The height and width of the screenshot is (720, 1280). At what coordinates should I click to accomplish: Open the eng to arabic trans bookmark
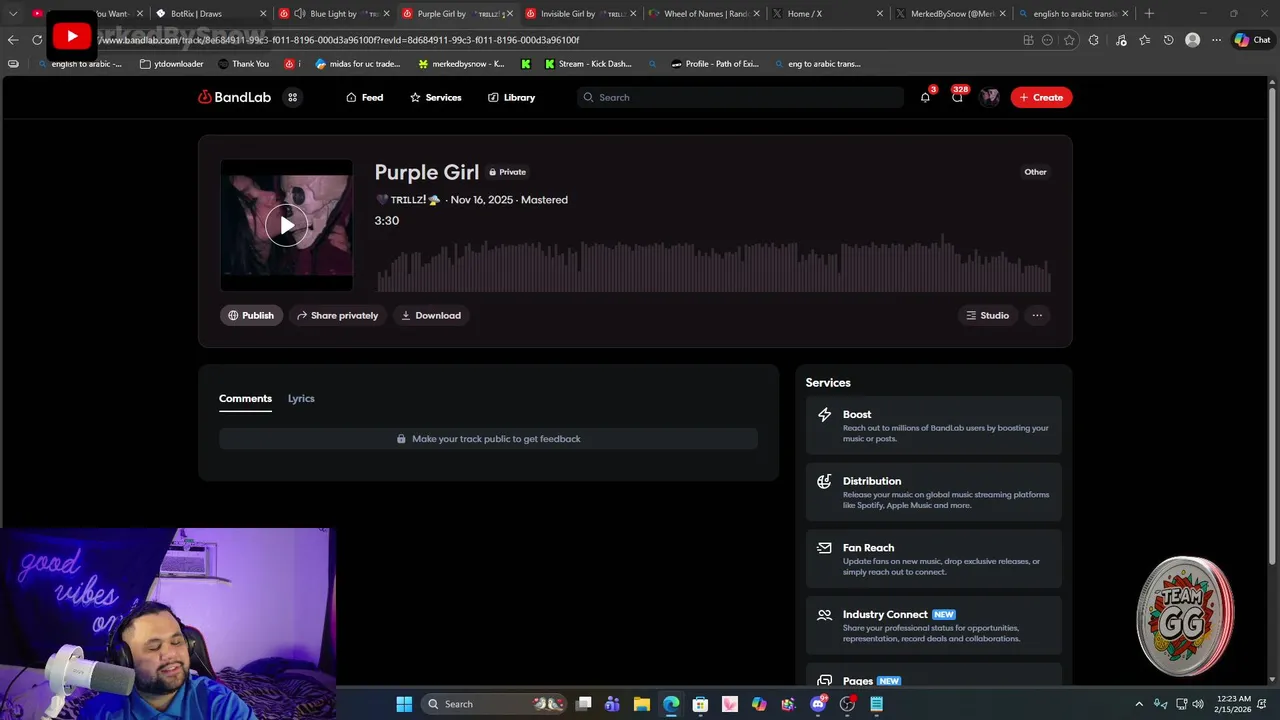click(817, 64)
